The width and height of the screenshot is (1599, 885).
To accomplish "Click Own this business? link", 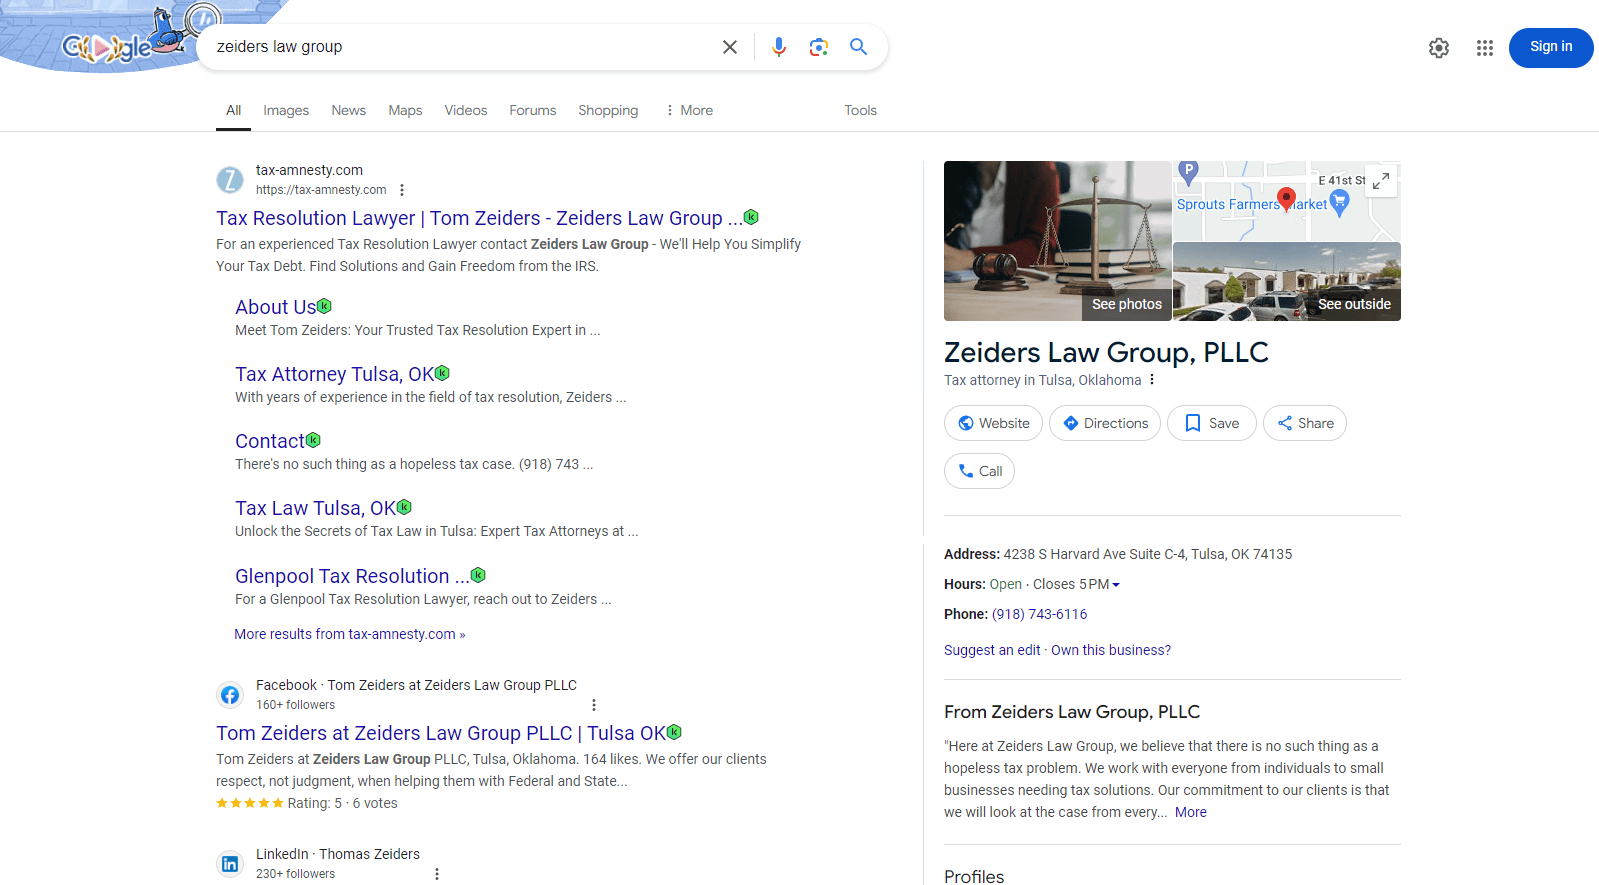I will coord(1111,650).
